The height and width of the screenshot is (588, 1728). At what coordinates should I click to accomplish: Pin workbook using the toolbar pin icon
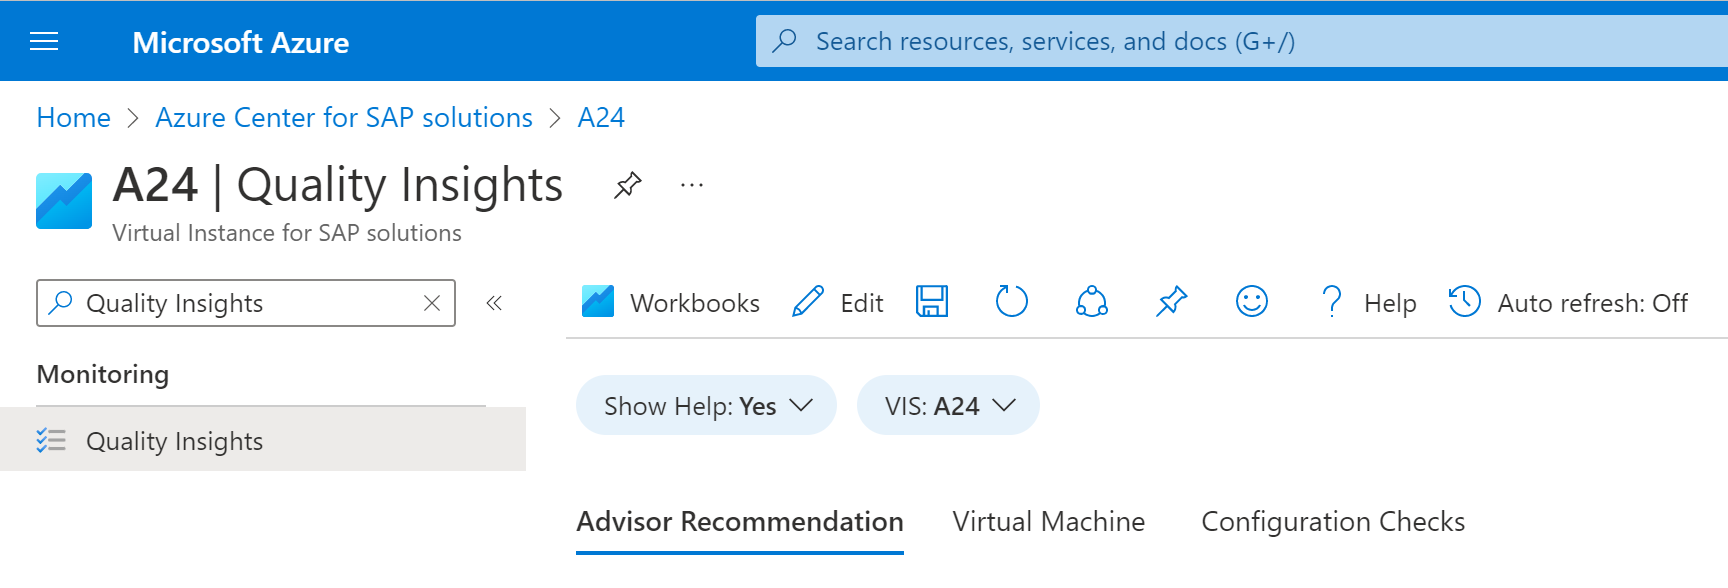(x=1171, y=302)
